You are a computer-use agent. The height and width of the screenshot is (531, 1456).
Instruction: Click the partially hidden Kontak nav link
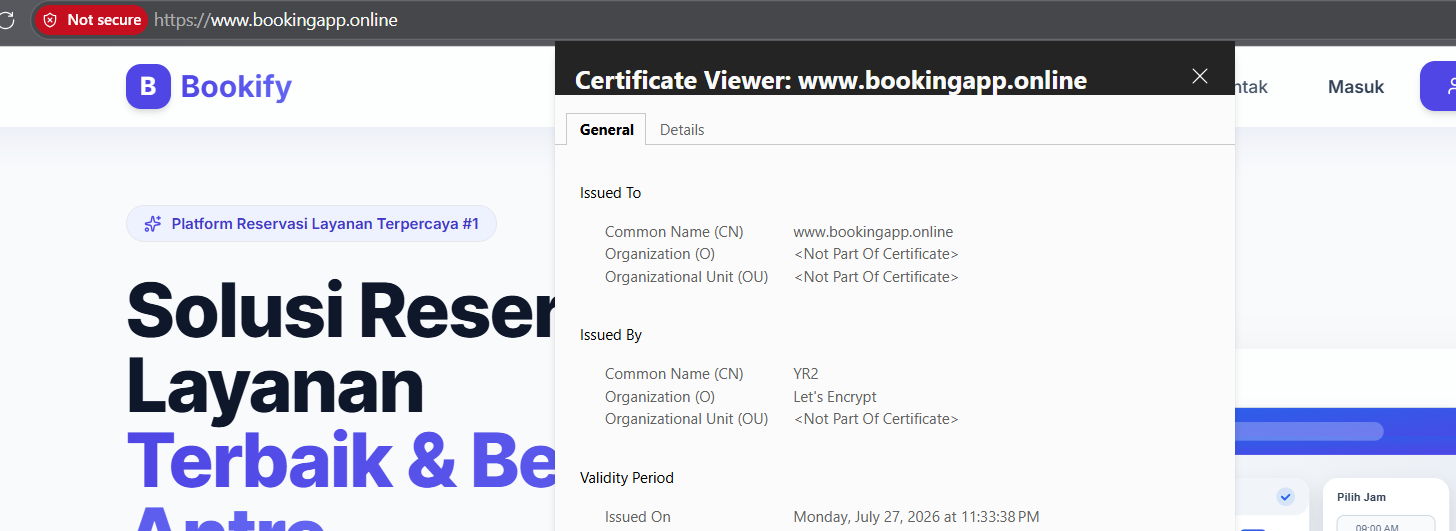[x=1252, y=87]
